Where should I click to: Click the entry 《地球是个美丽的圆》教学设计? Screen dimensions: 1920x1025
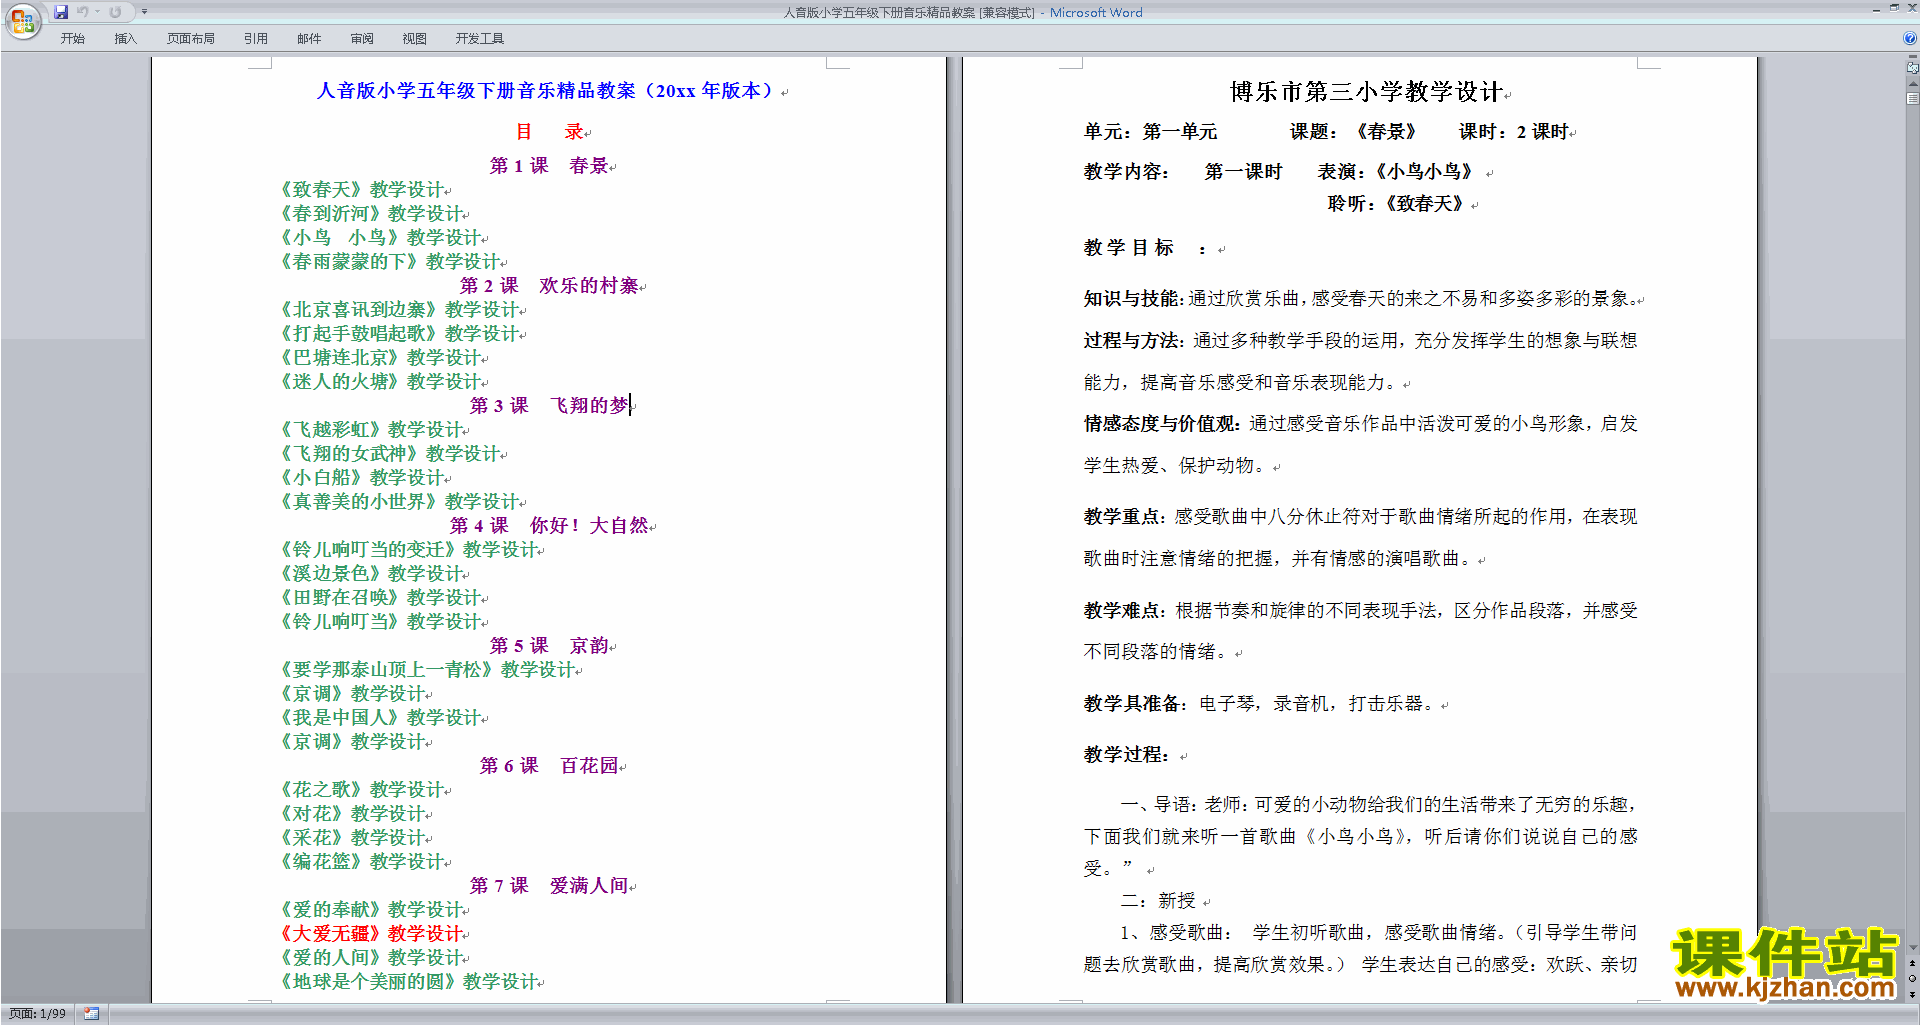click(x=408, y=982)
